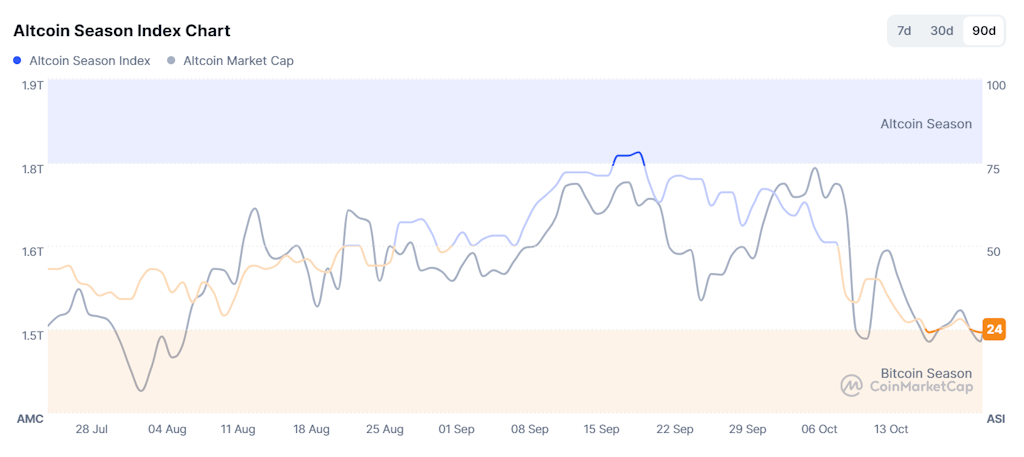Toggle the Altcoin Market Cap series label
This screenshot has height=457, width=1024.
pyautogui.click(x=238, y=61)
